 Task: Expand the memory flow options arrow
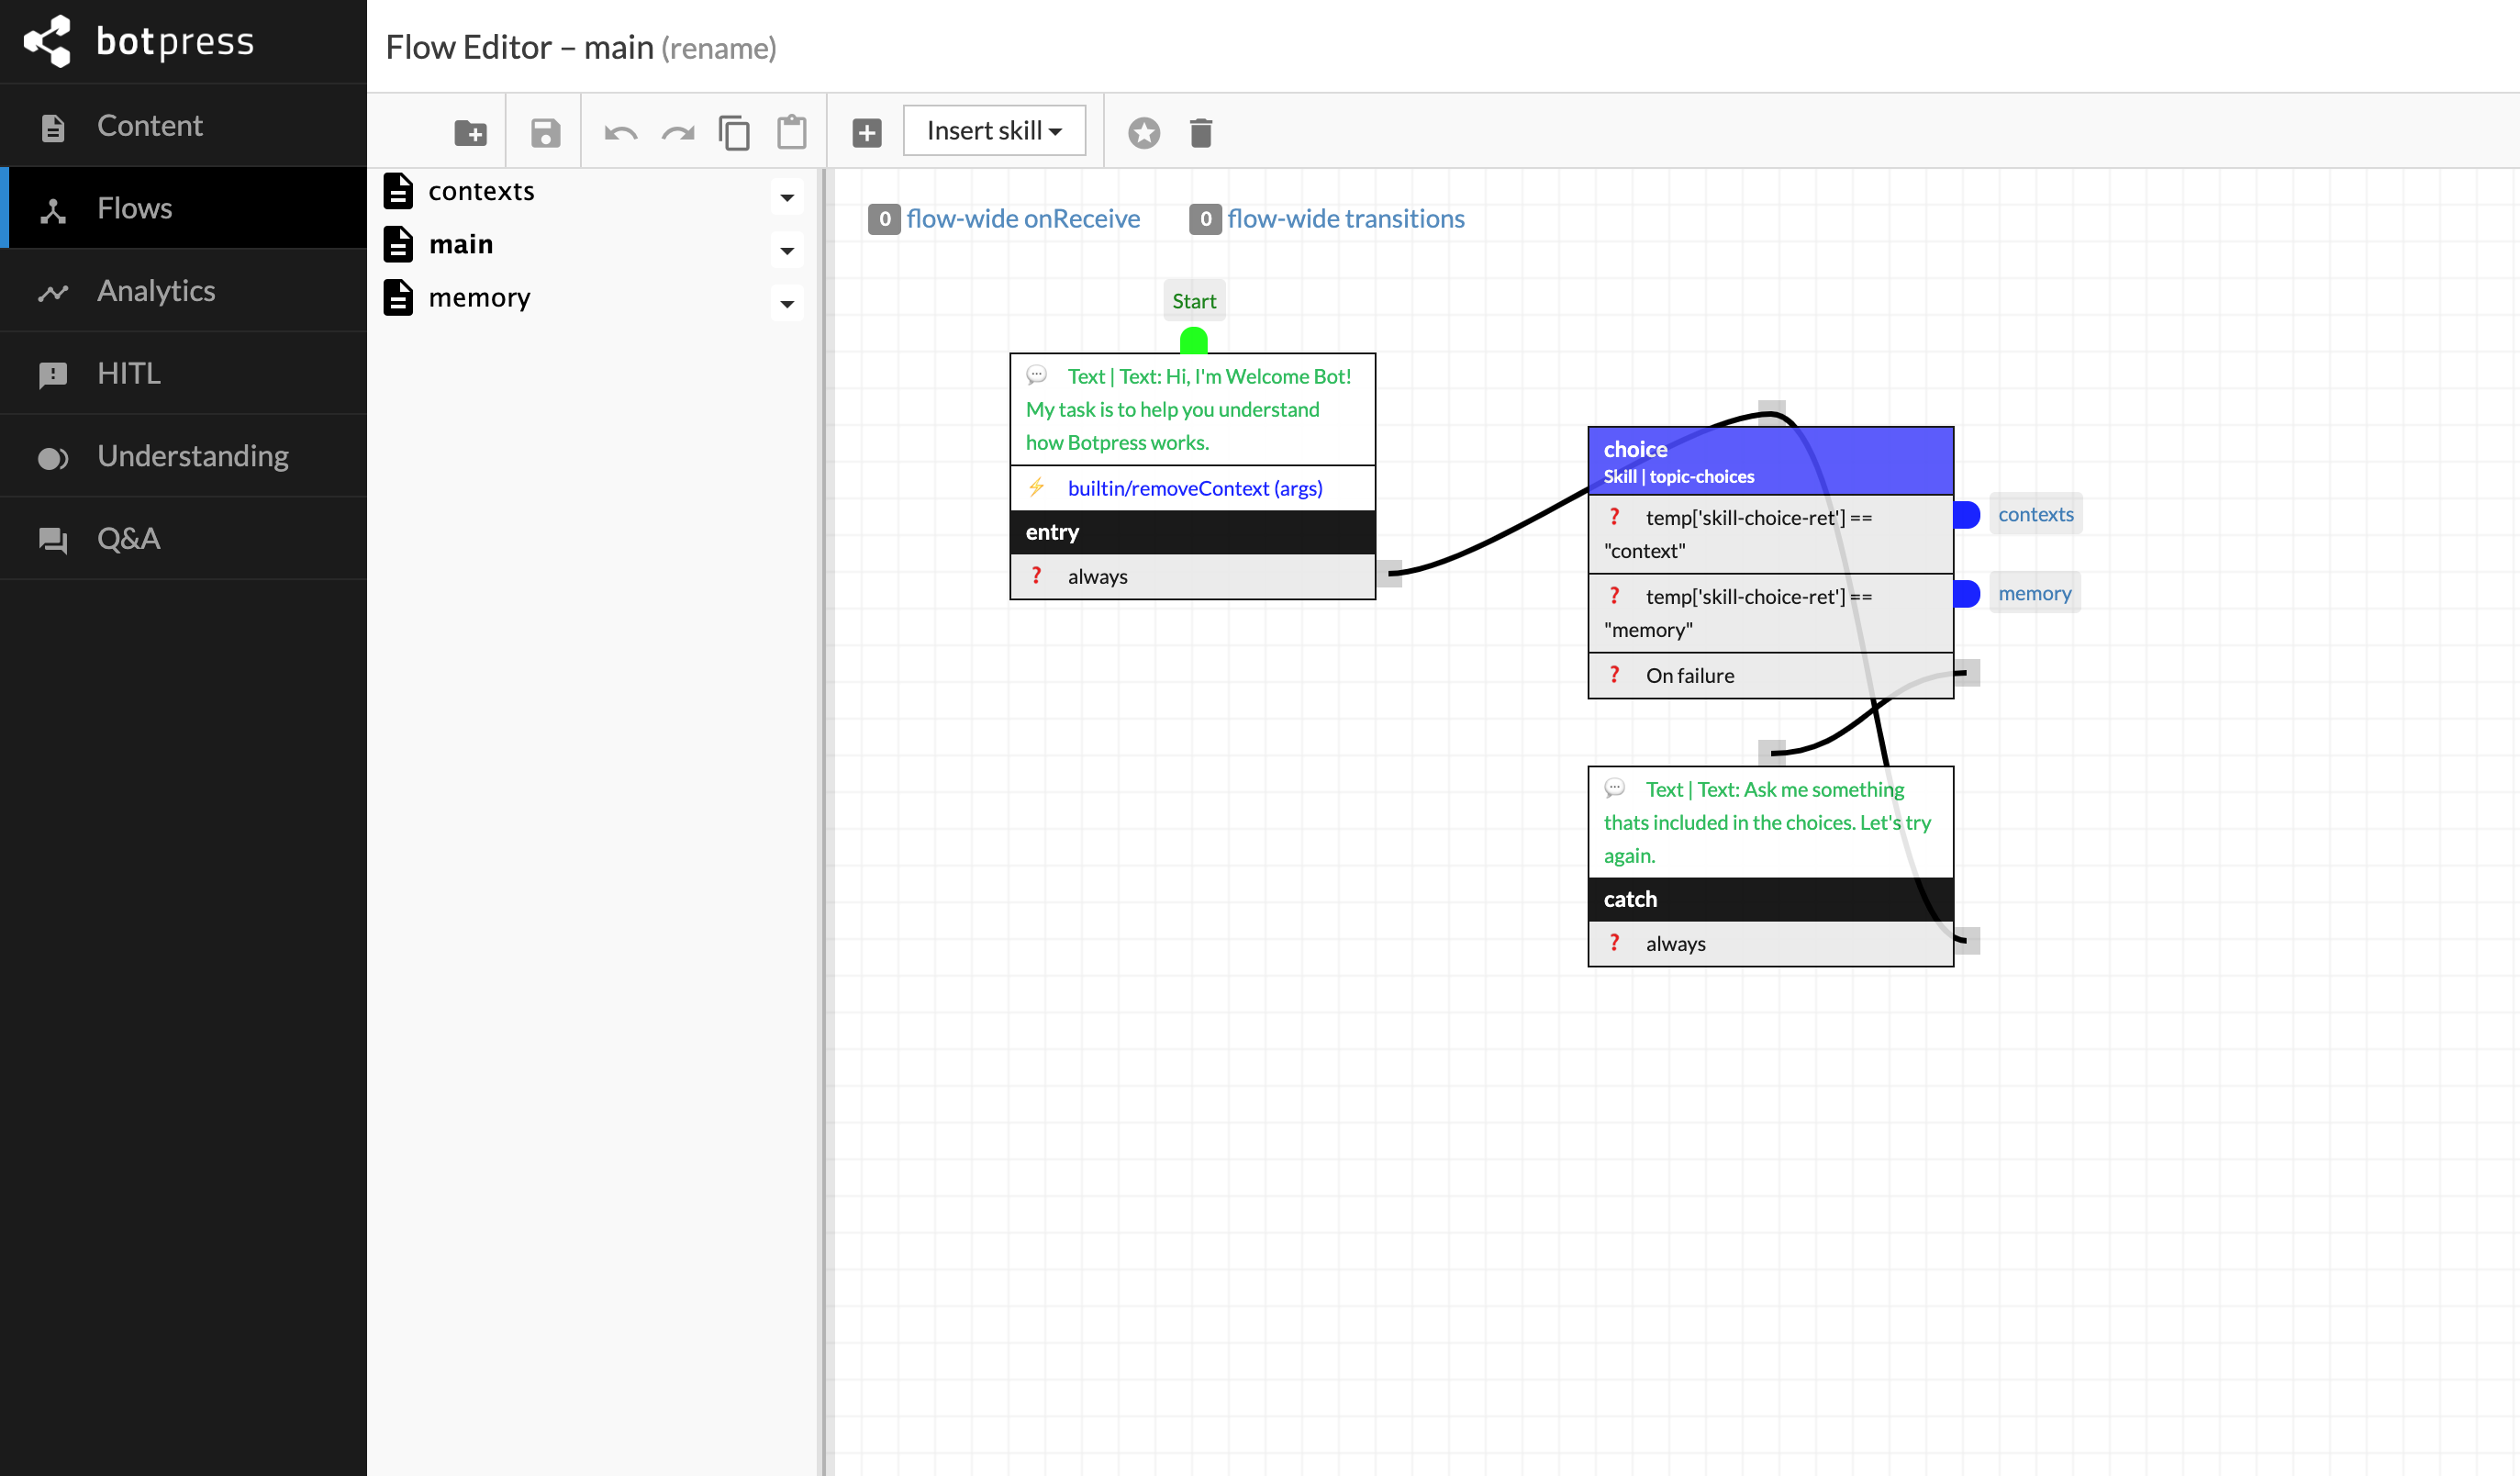[787, 303]
